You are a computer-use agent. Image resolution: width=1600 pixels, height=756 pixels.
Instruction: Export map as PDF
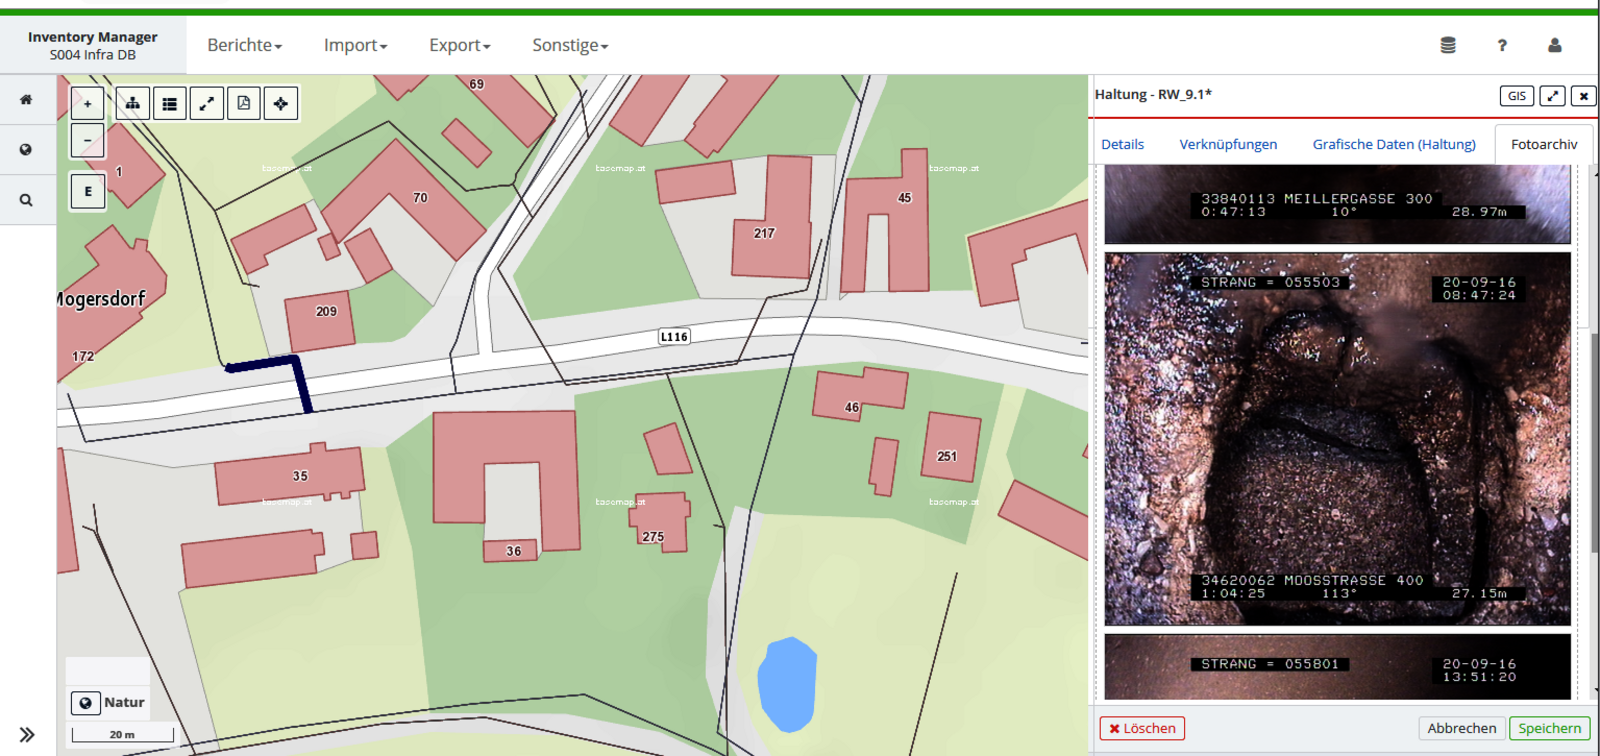coord(244,103)
